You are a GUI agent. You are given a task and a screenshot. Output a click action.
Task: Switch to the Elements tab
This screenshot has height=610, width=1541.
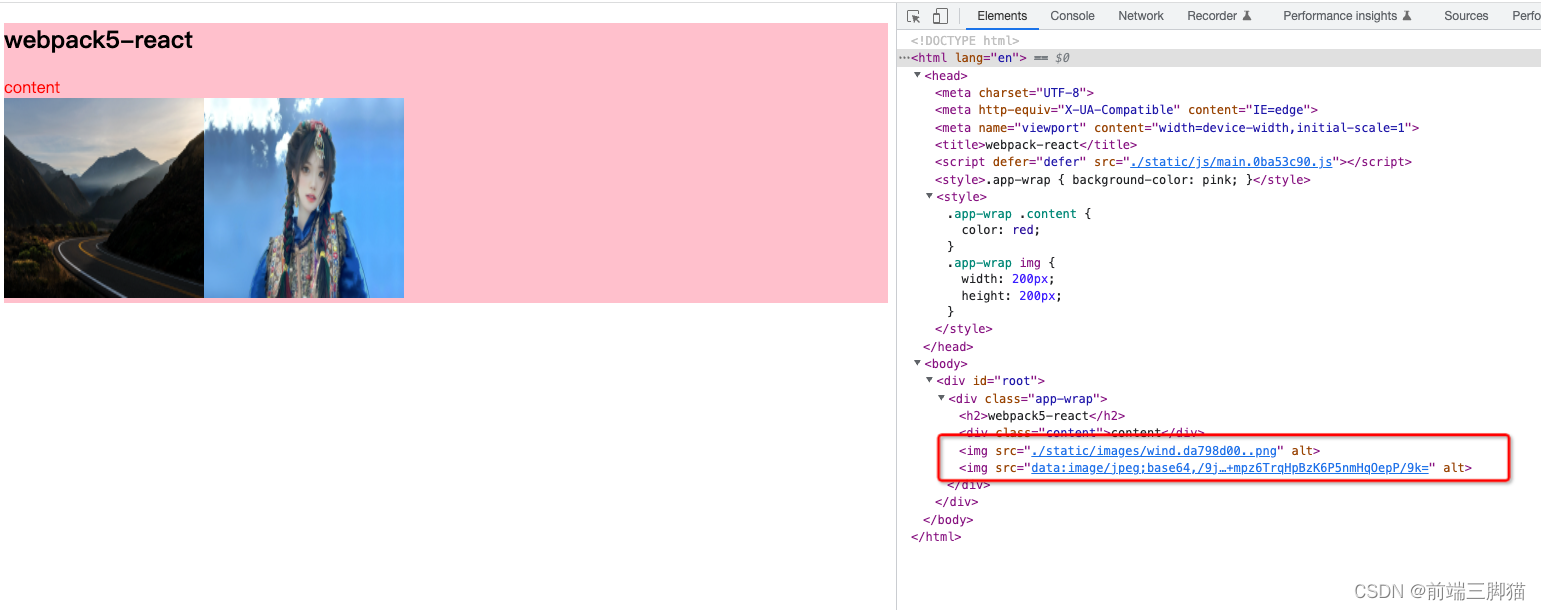click(x=1002, y=16)
